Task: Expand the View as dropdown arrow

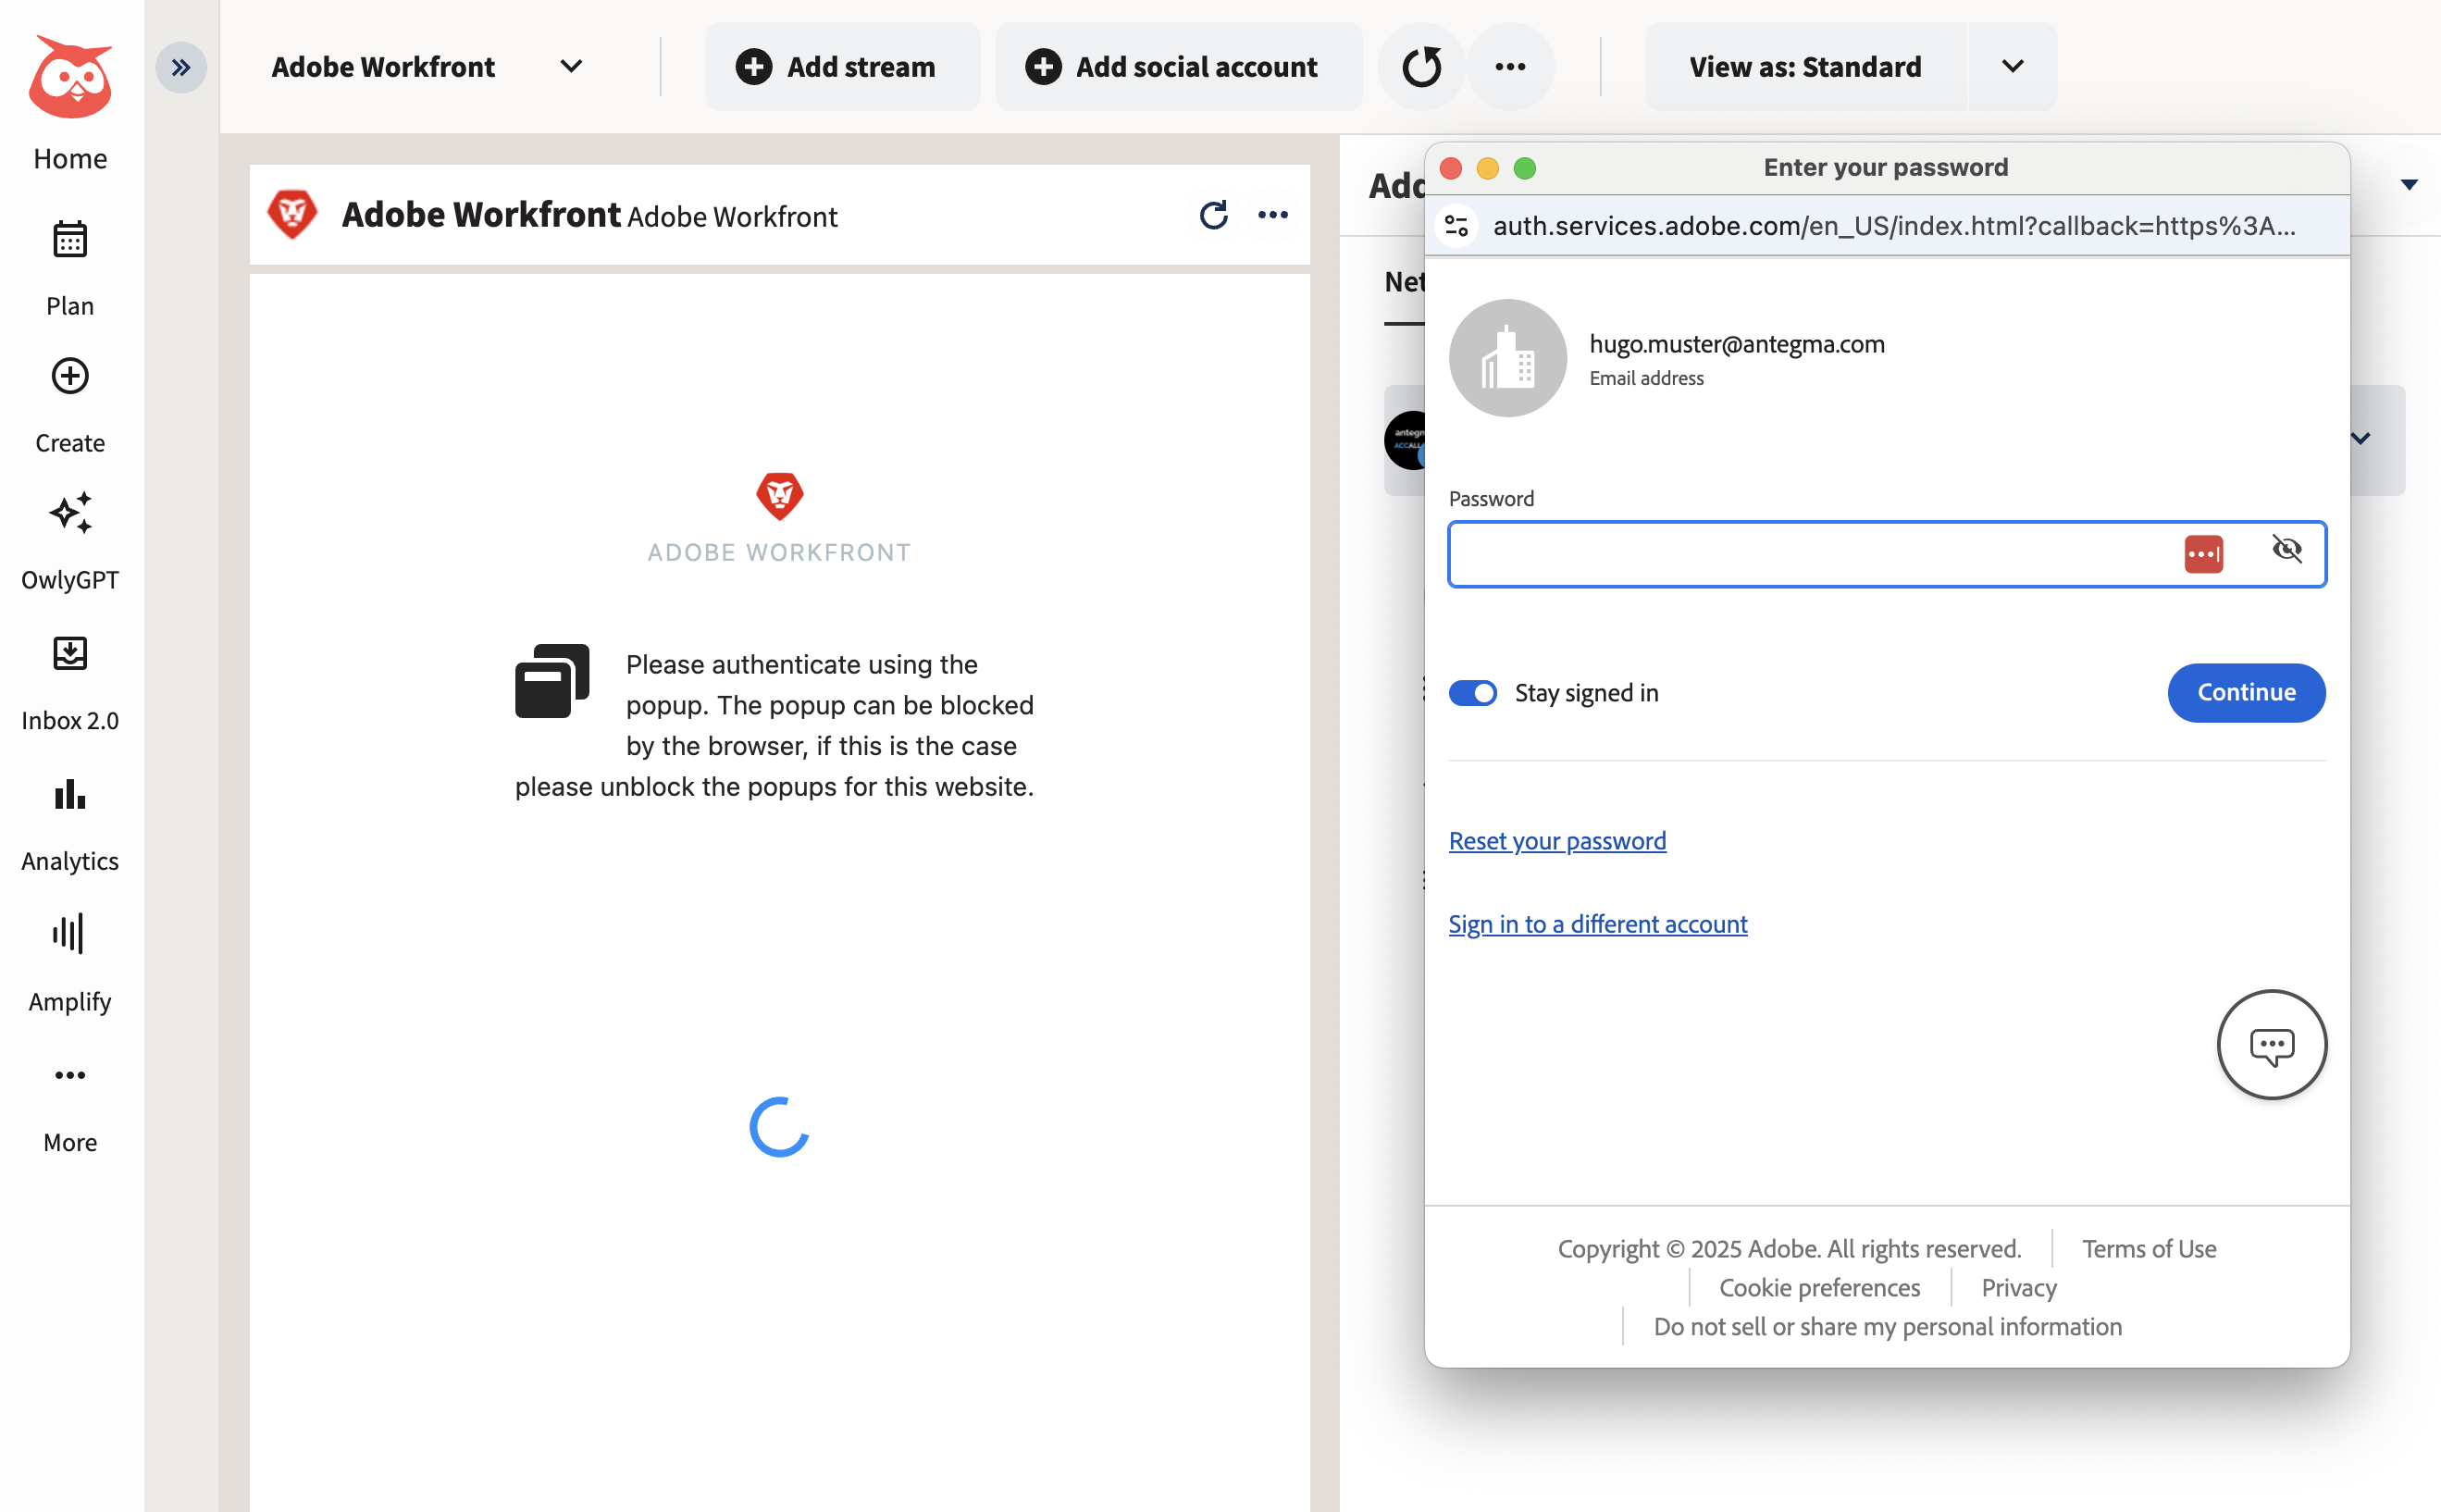Action: pos(2013,67)
